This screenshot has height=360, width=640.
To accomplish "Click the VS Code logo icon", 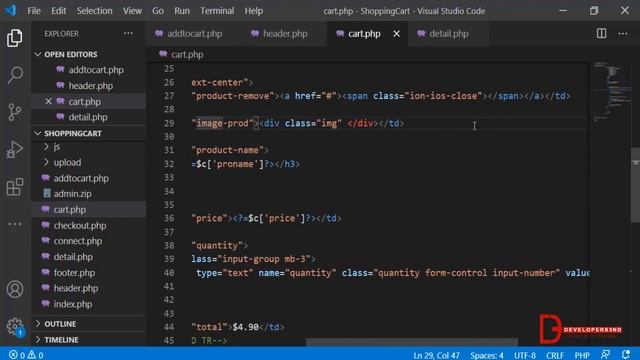I will [10, 10].
